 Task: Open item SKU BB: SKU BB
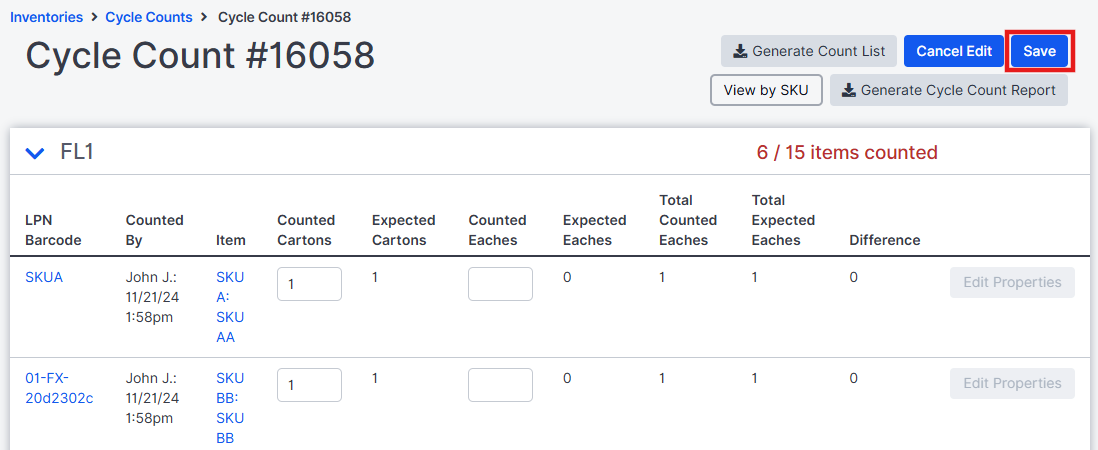pos(230,409)
